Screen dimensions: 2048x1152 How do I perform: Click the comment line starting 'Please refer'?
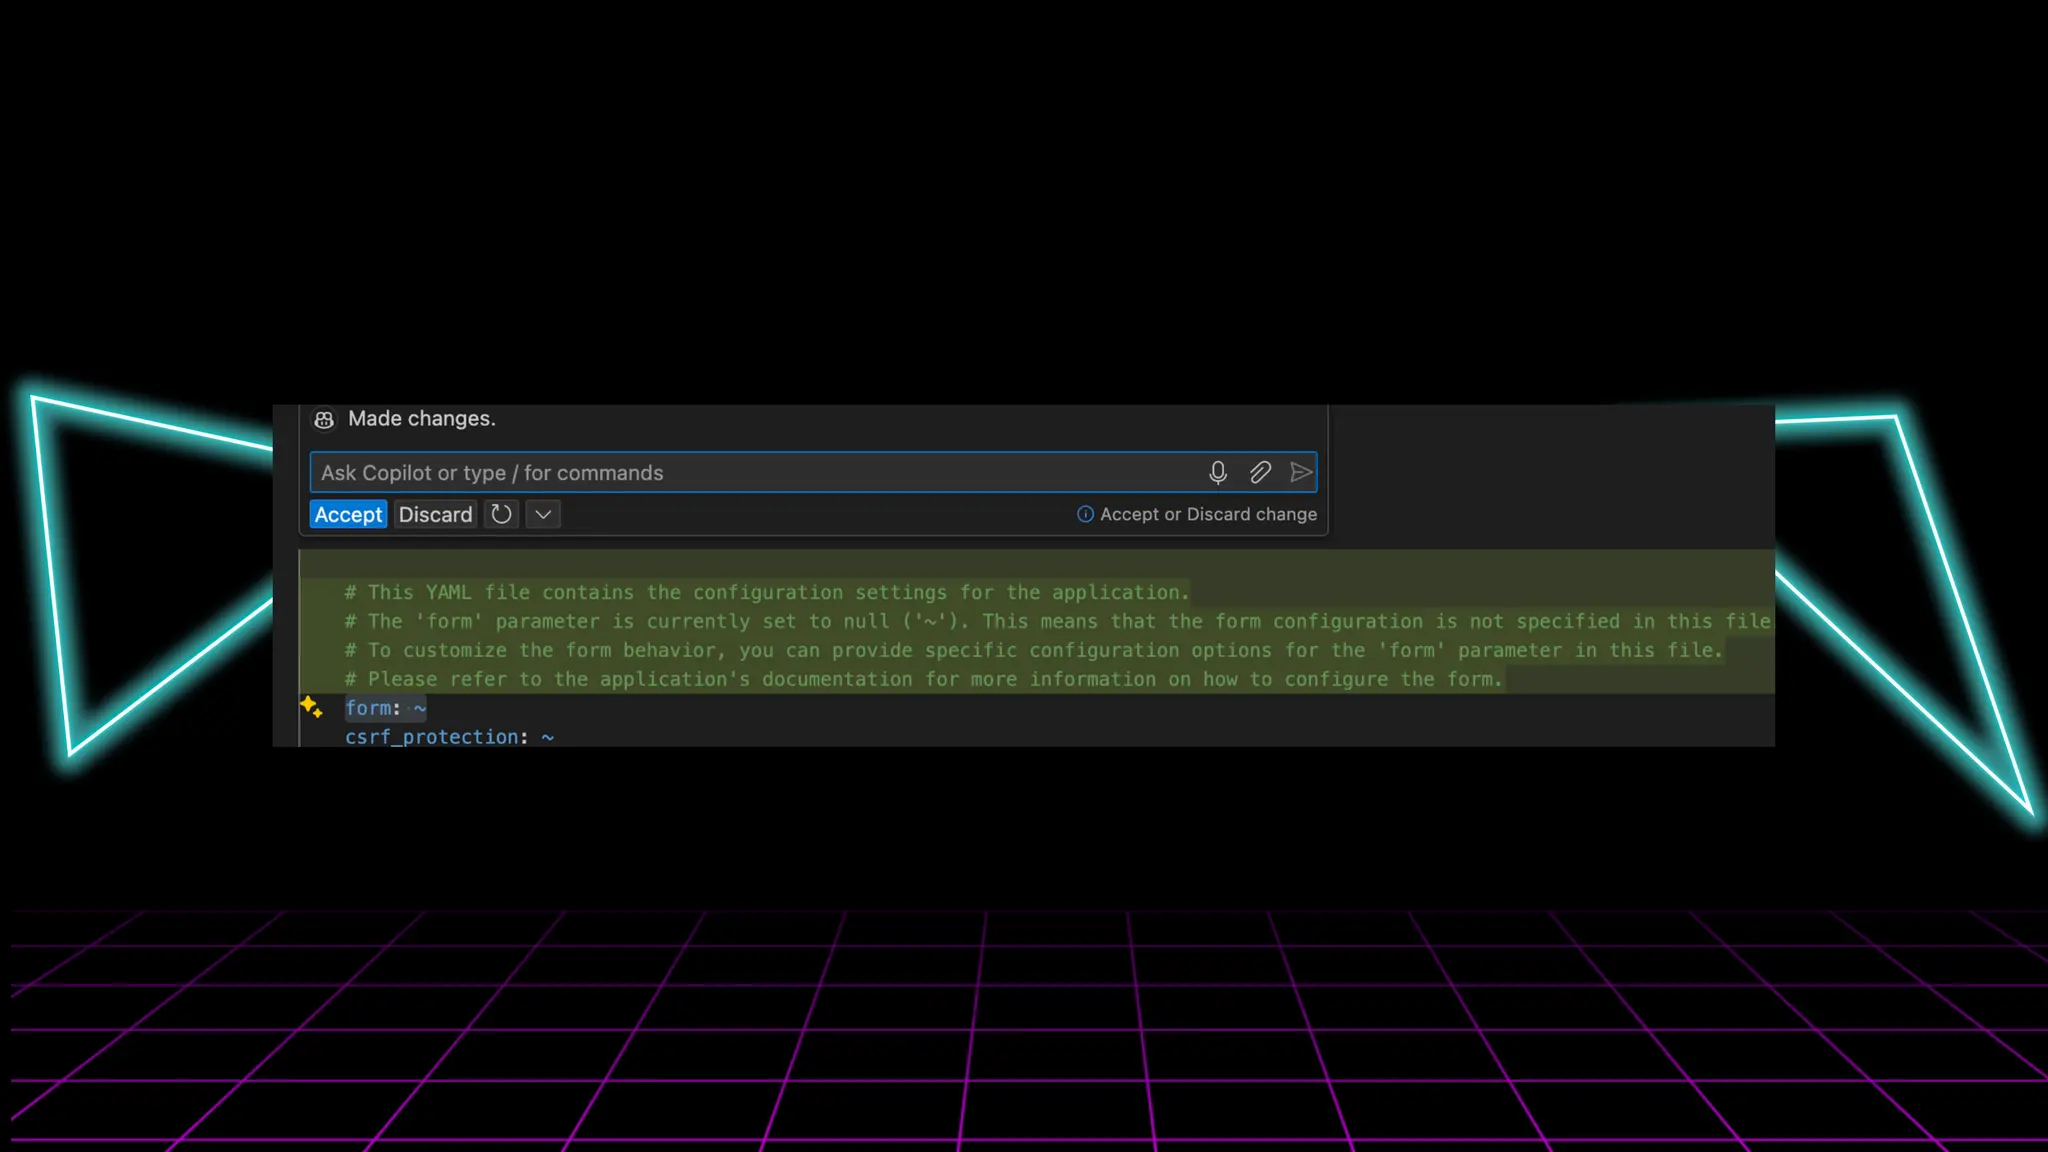(923, 679)
